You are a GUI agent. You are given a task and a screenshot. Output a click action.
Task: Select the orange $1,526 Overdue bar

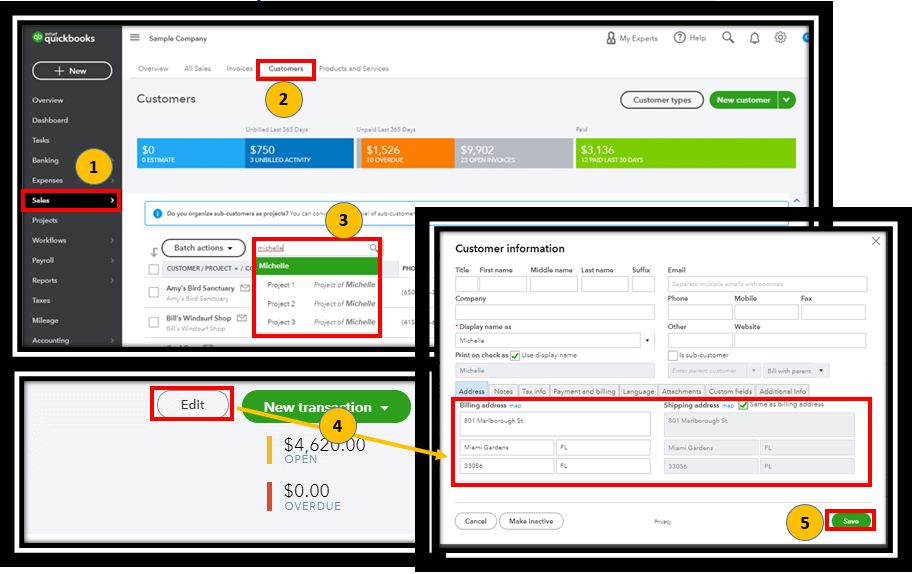[x=406, y=154]
